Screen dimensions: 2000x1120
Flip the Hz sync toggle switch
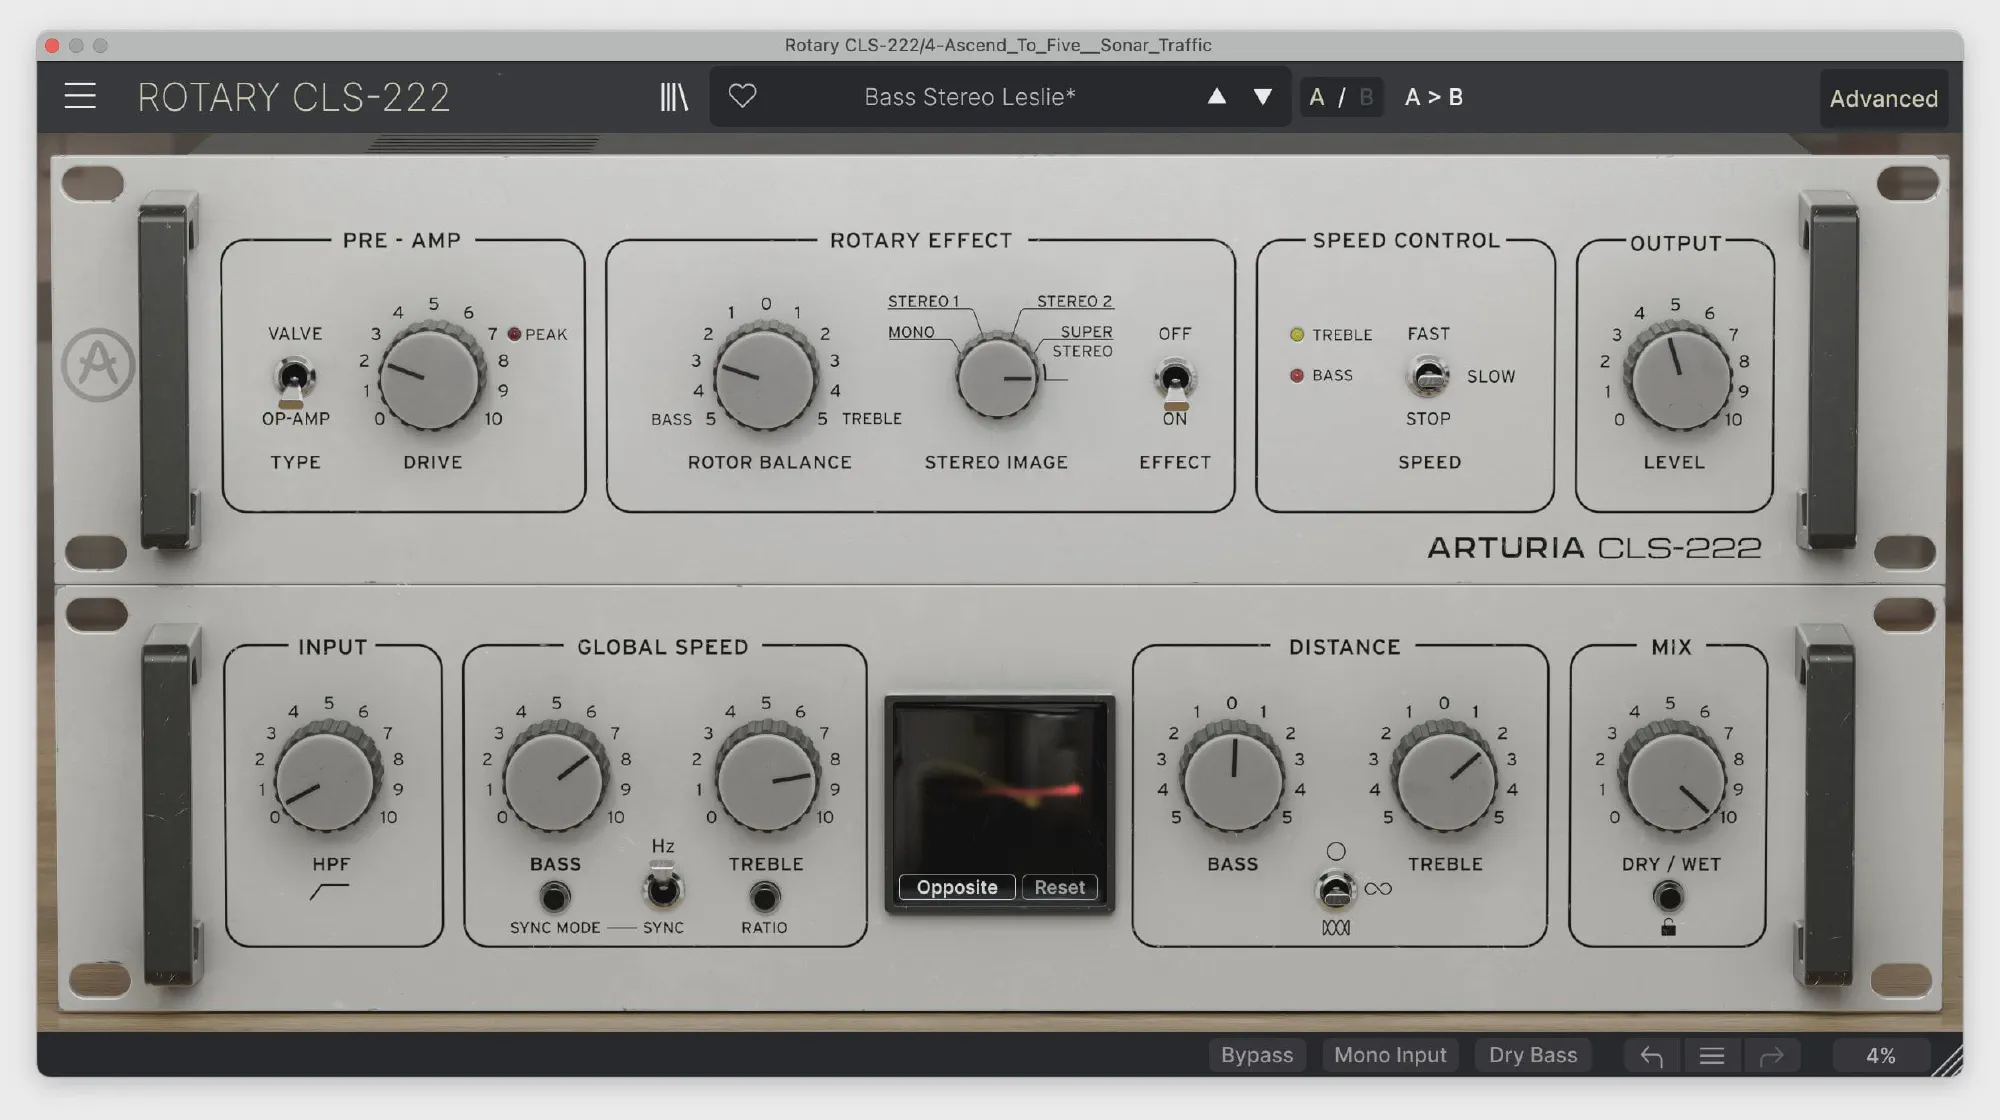click(662, 886)
